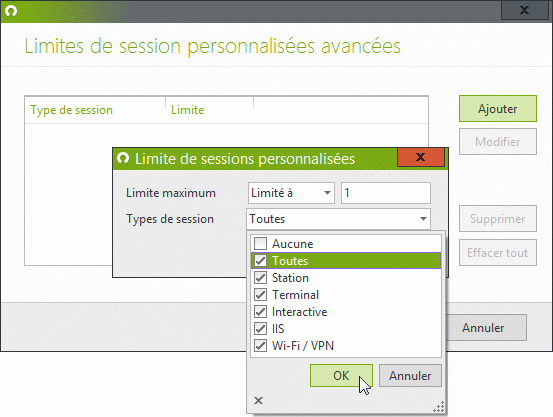Open the Limité à dropdown
The height and width of the screenshot is (417, 553).
[291, 193]
